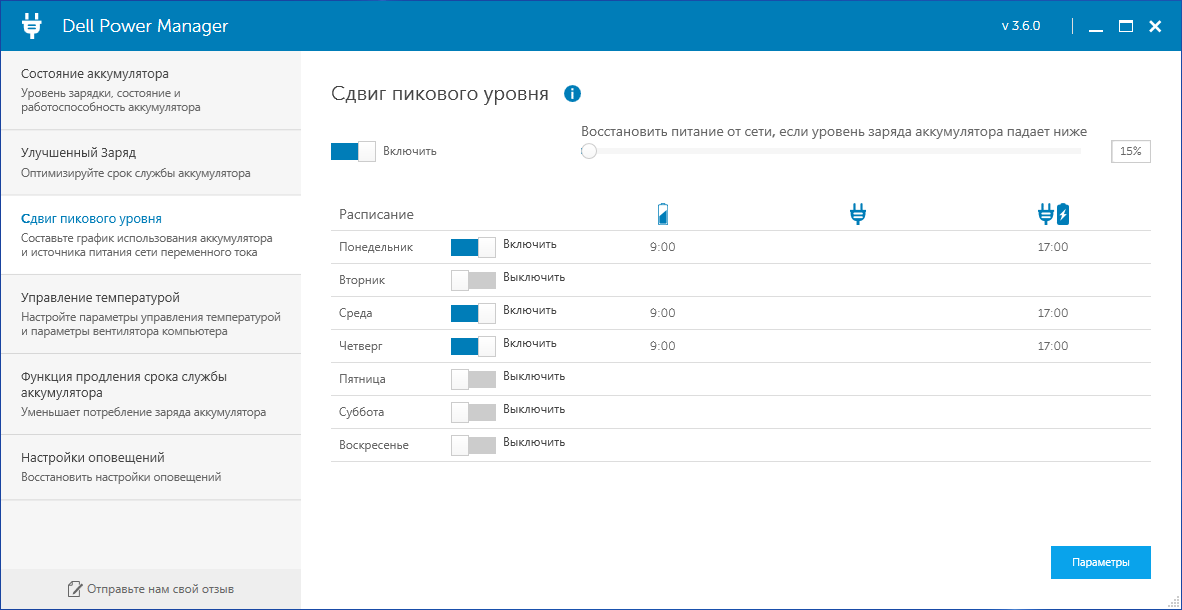Viewport: 1182px width, 610px height.
Task: Open Управление температурой section
Action: (151, 314)
